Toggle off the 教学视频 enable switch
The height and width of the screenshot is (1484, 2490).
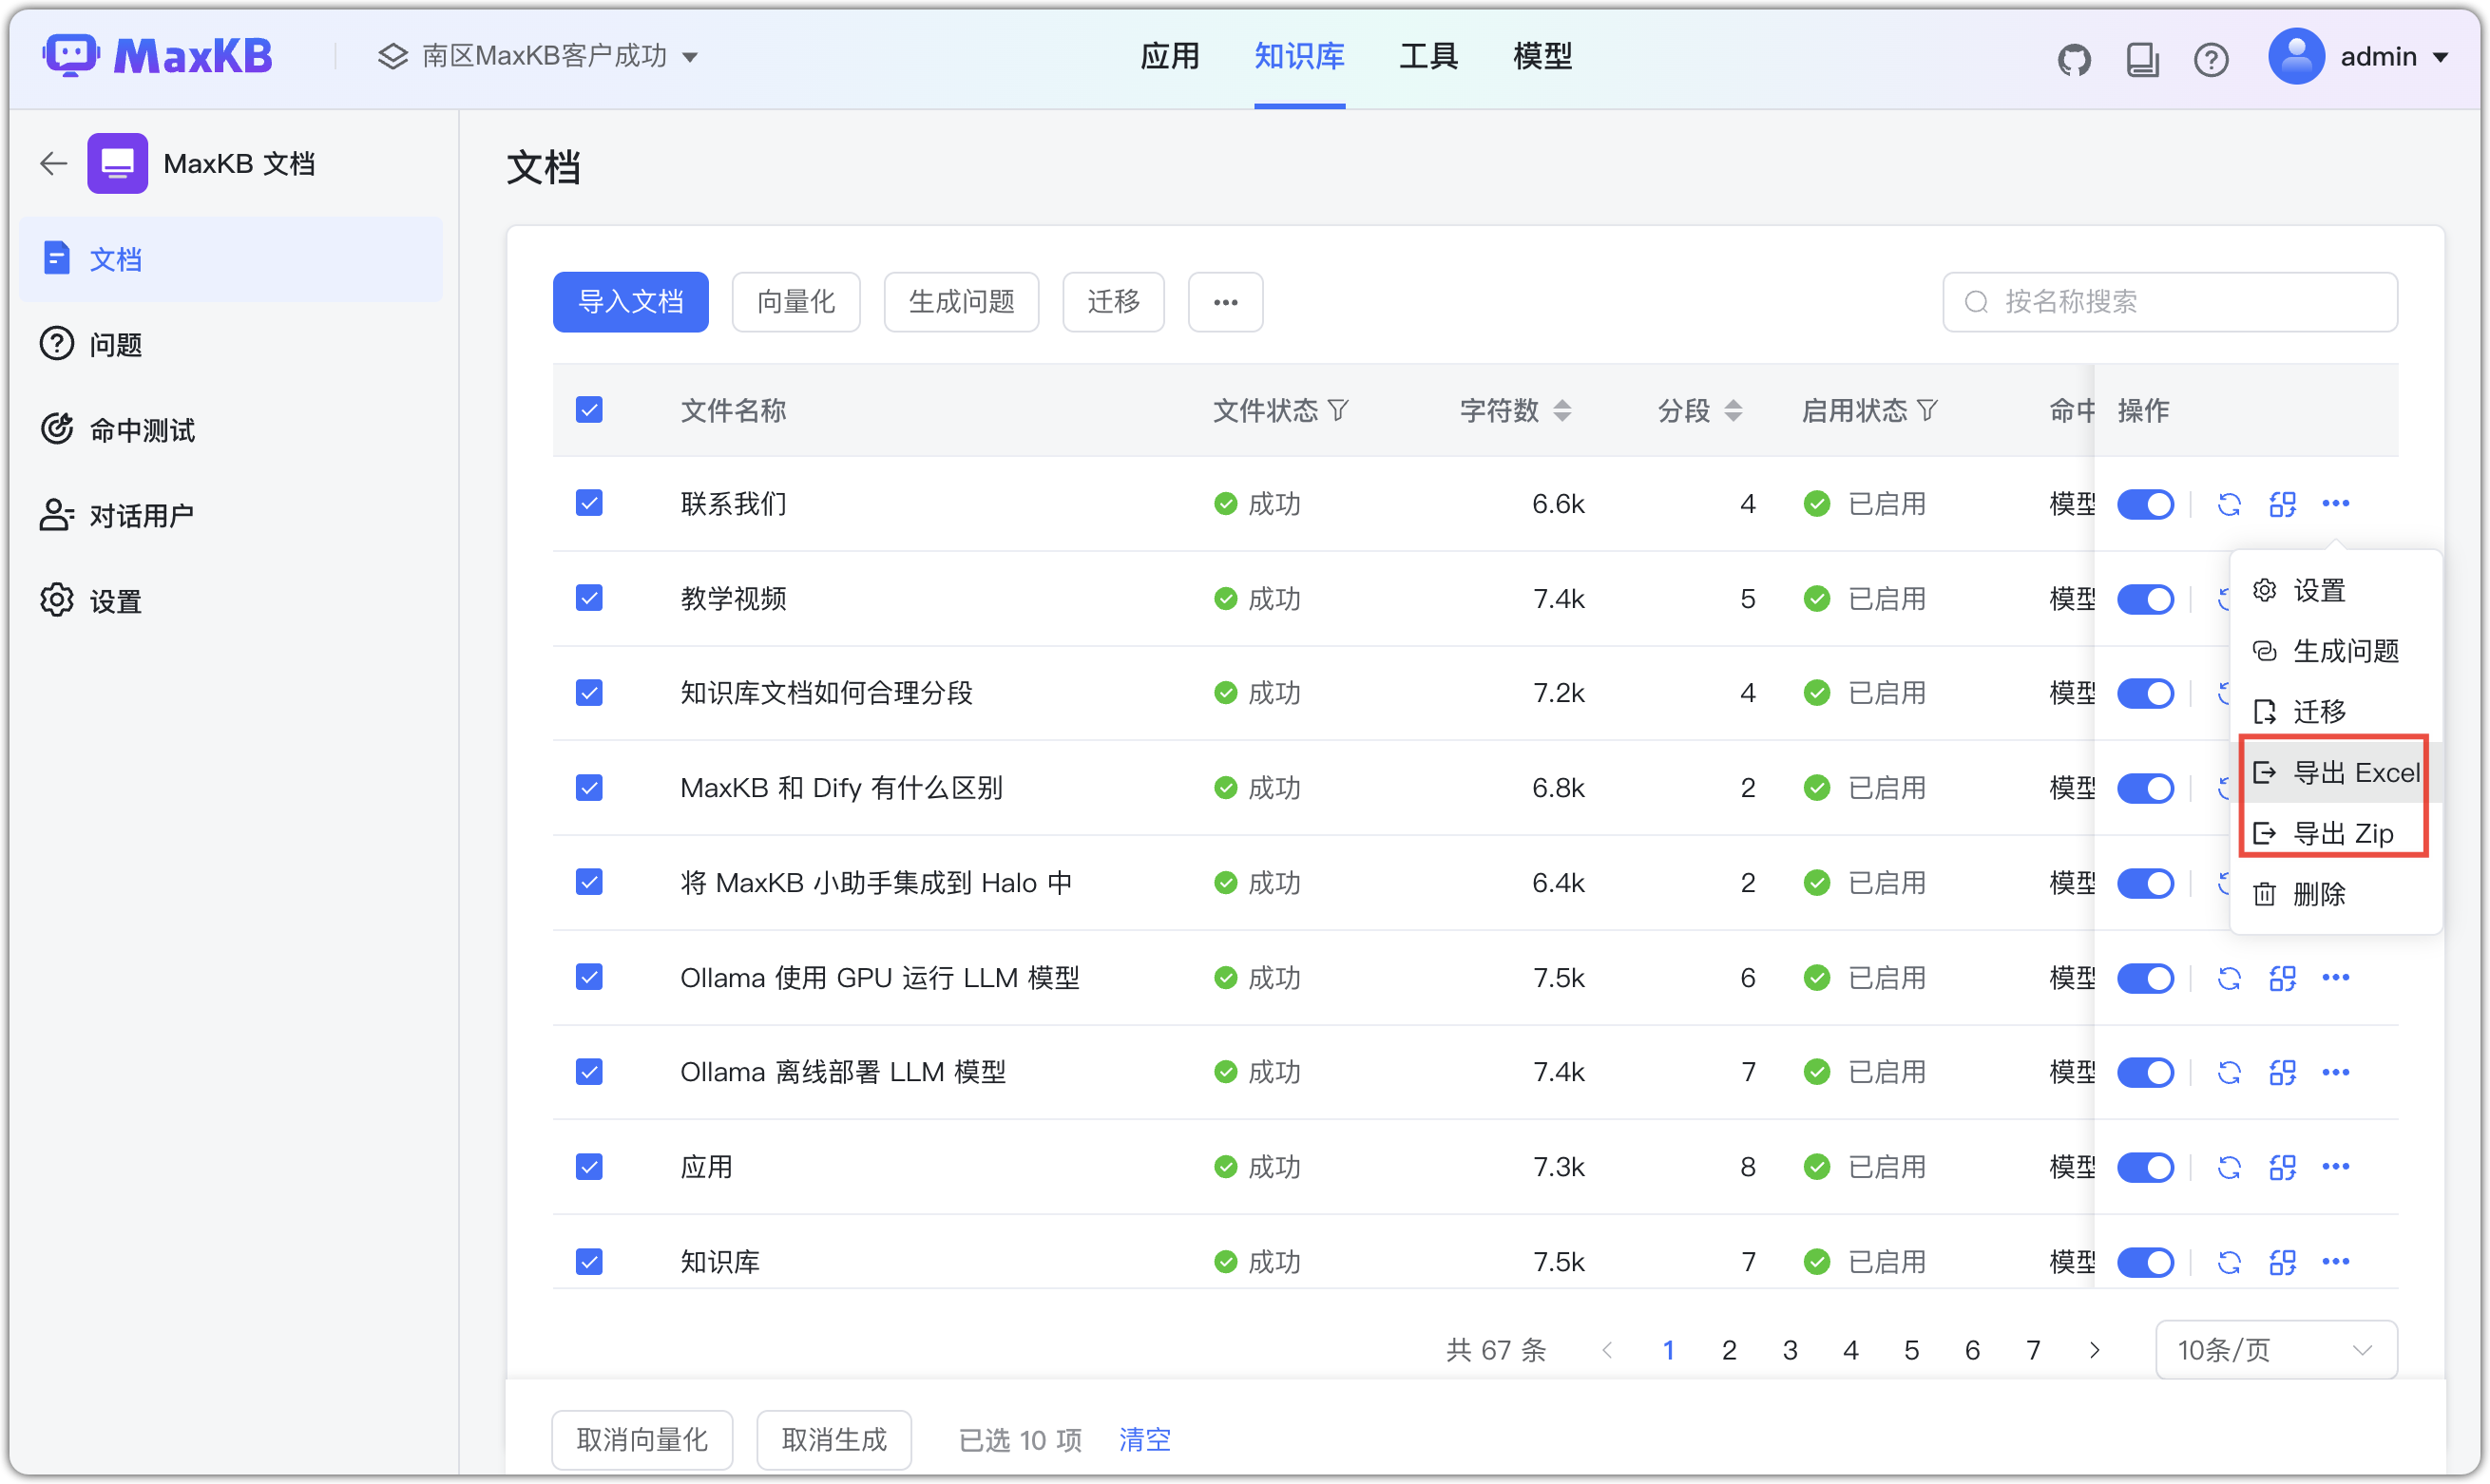(2145, 599)
